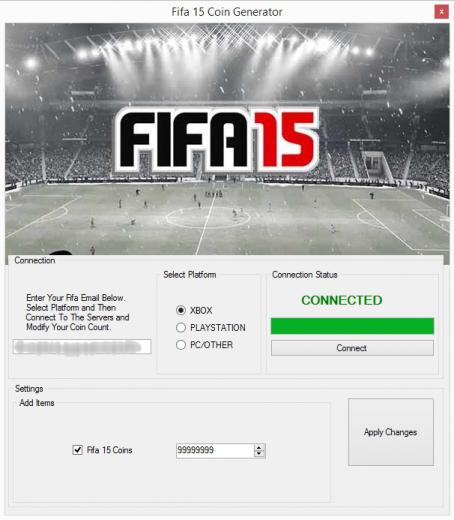The width and height of the screenshot is (454, 520).
Task: Choose the PC/OTHER platform radio button
Action: (x=181, y=345)
